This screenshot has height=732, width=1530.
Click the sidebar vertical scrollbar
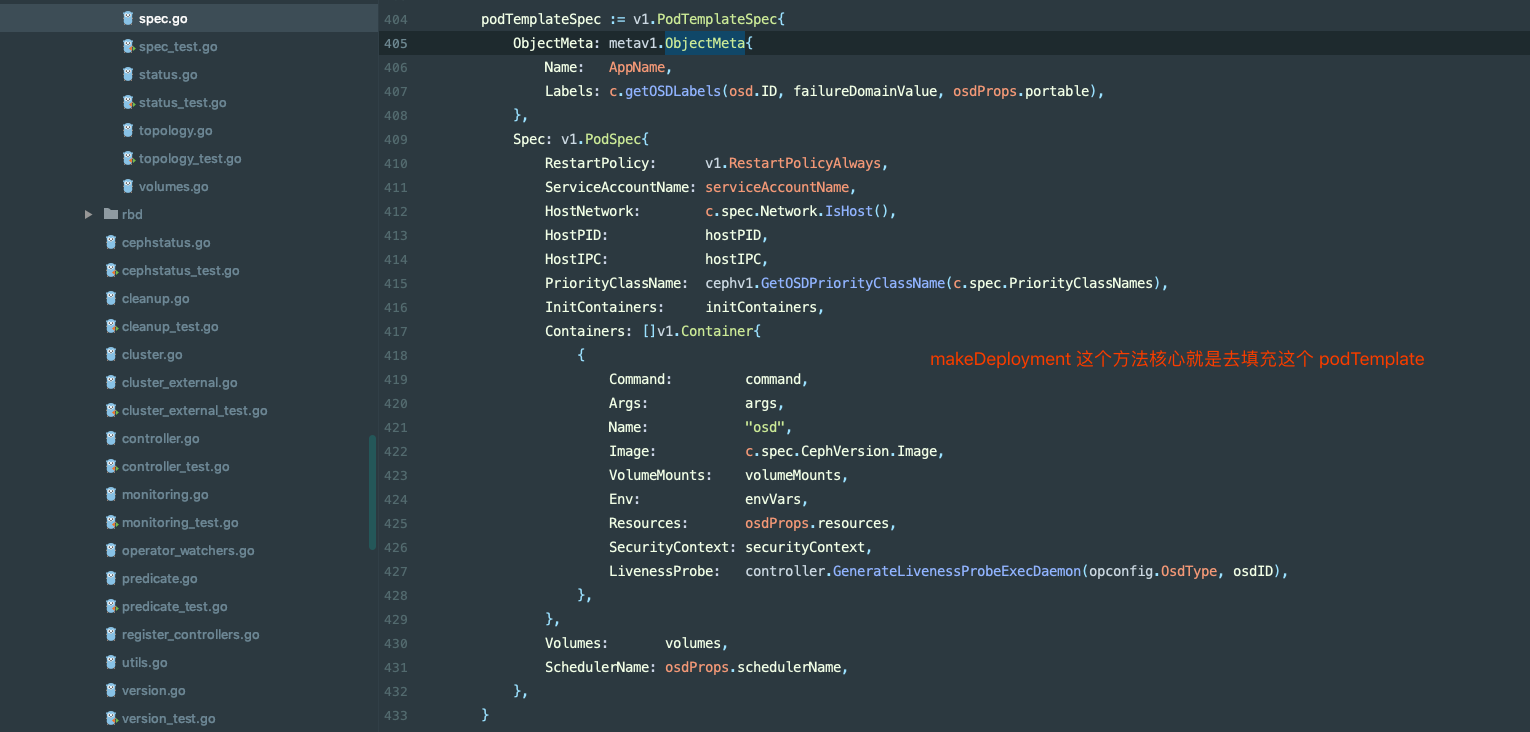[x=372, y=492]
